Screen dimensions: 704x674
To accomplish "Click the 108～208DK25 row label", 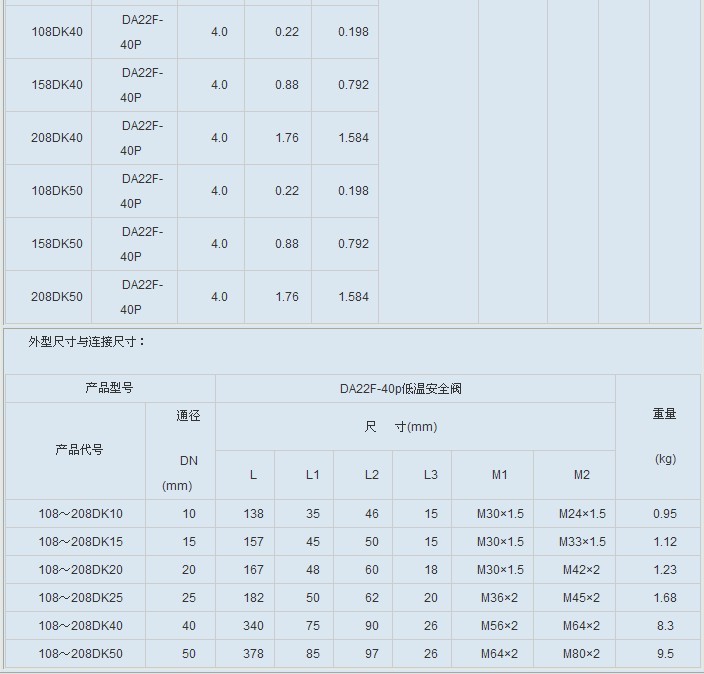I will click(x=78, y=598).
